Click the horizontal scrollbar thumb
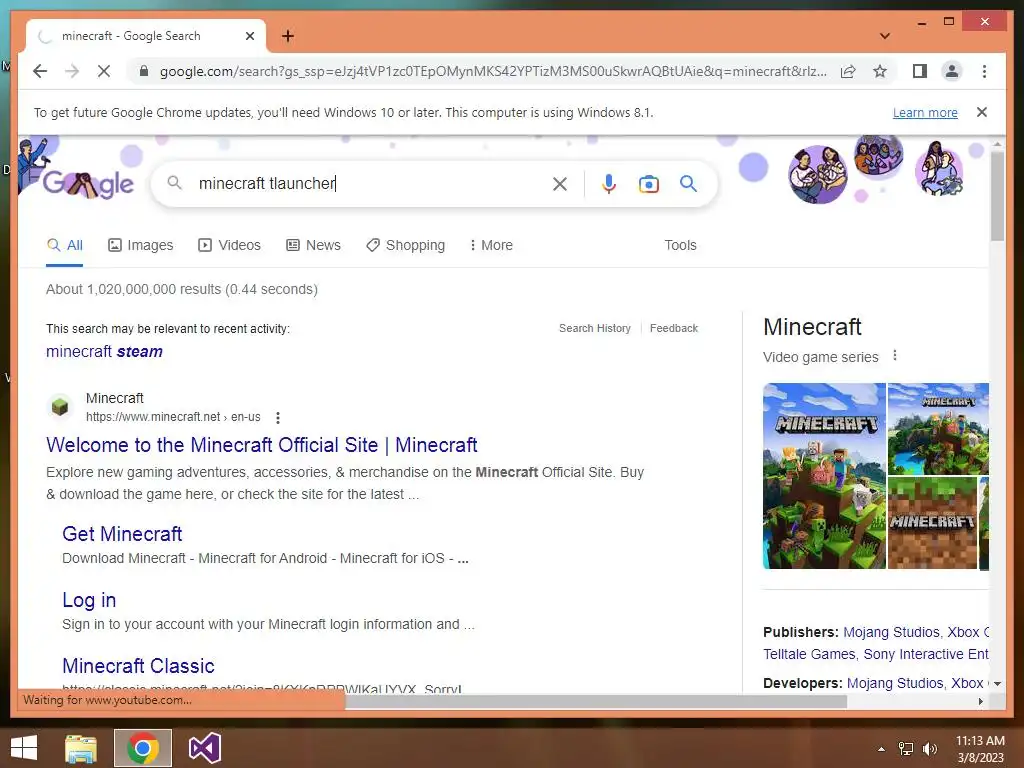1024x768 pixels. [596, 701]
